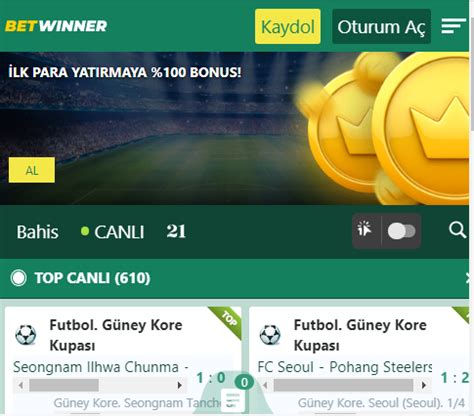Expand the TOP CANLI section arrow

[x=467, y=278]
